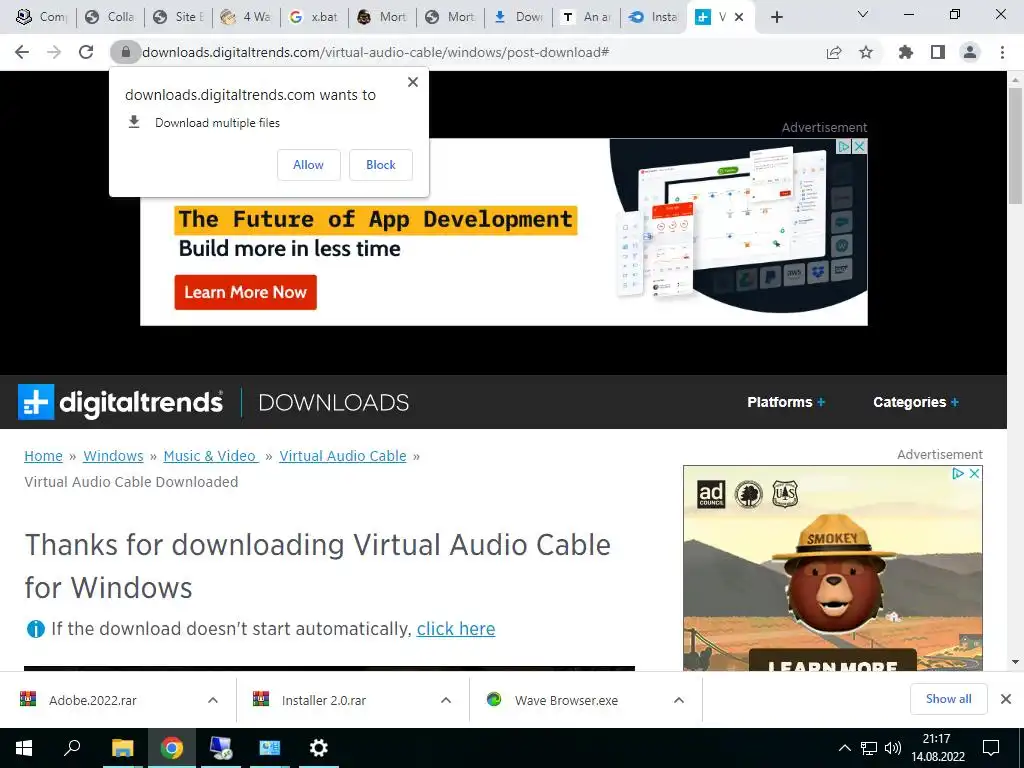Toggle the browser side panel icon
This screenshot has height=768, width=1024.
coord(938,52)
